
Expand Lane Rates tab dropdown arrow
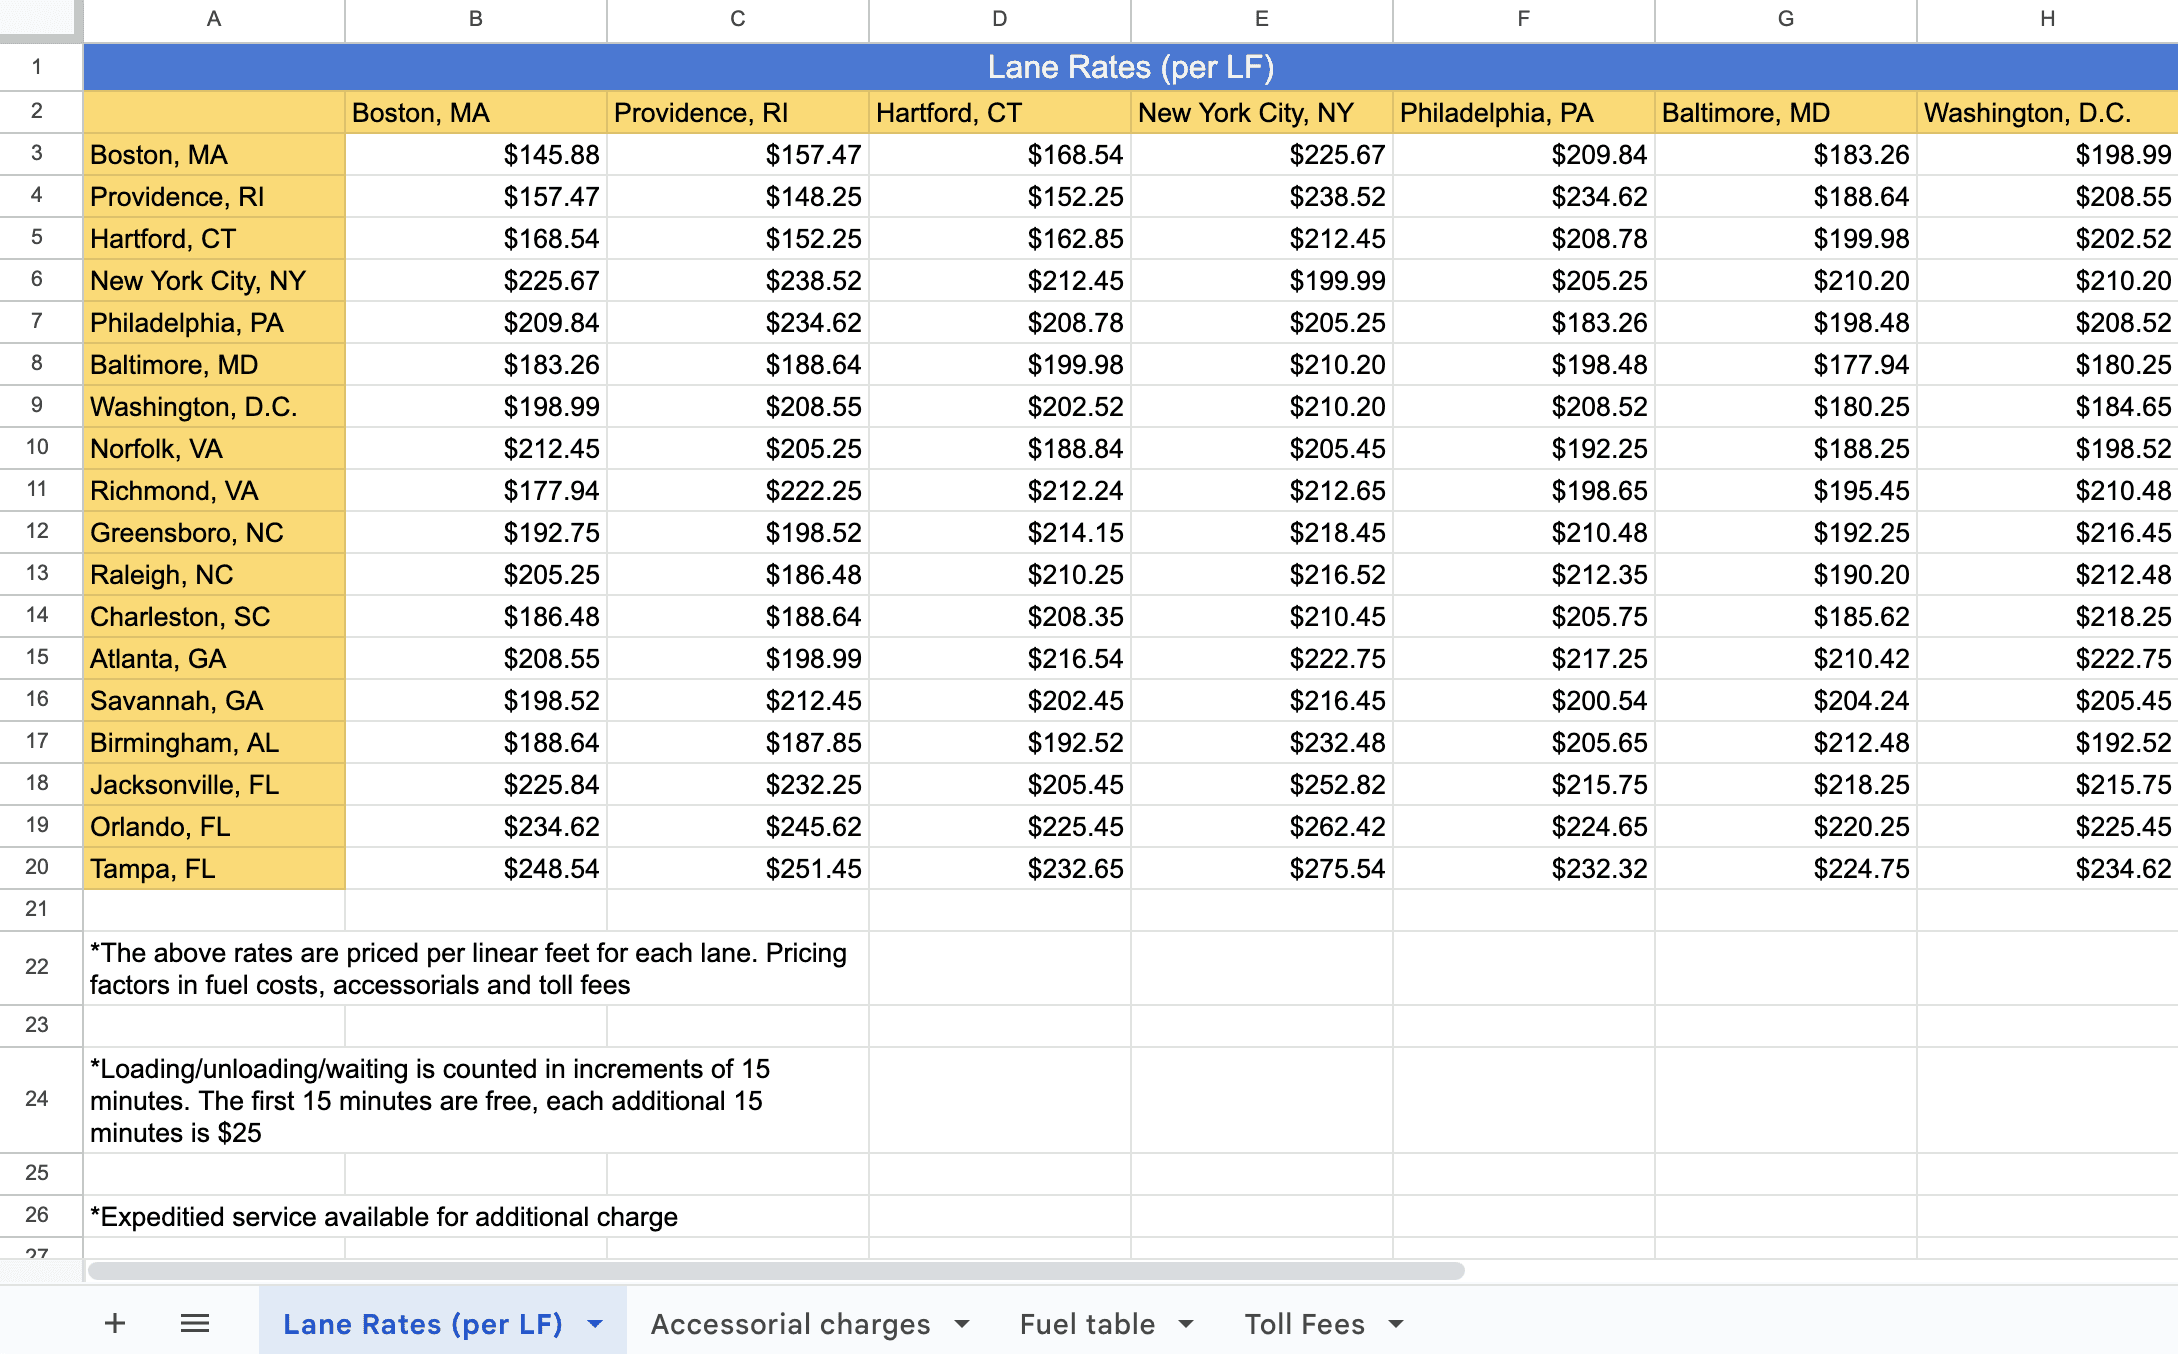[x=596, y=1324]
